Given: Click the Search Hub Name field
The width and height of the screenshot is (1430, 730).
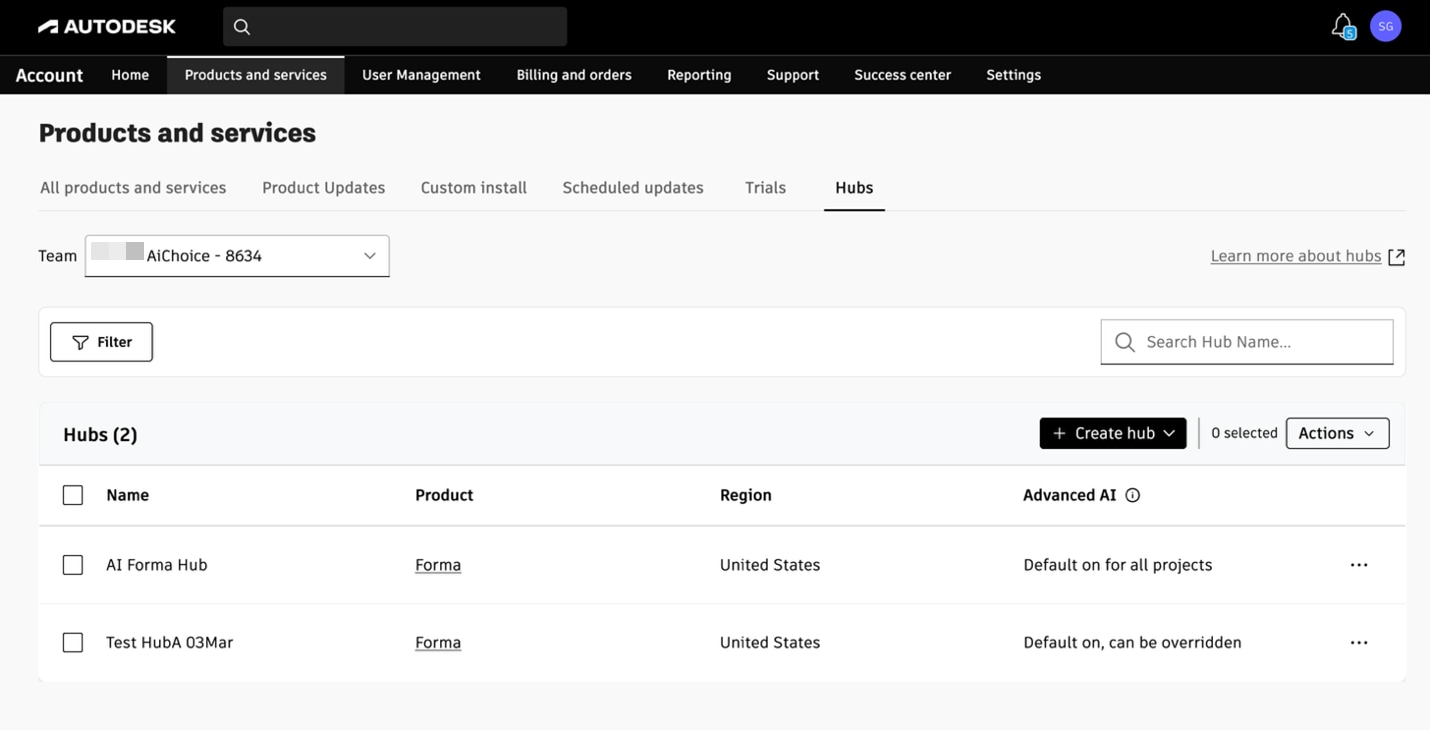Looking at the screenshot, I should tap(1247, 342).
